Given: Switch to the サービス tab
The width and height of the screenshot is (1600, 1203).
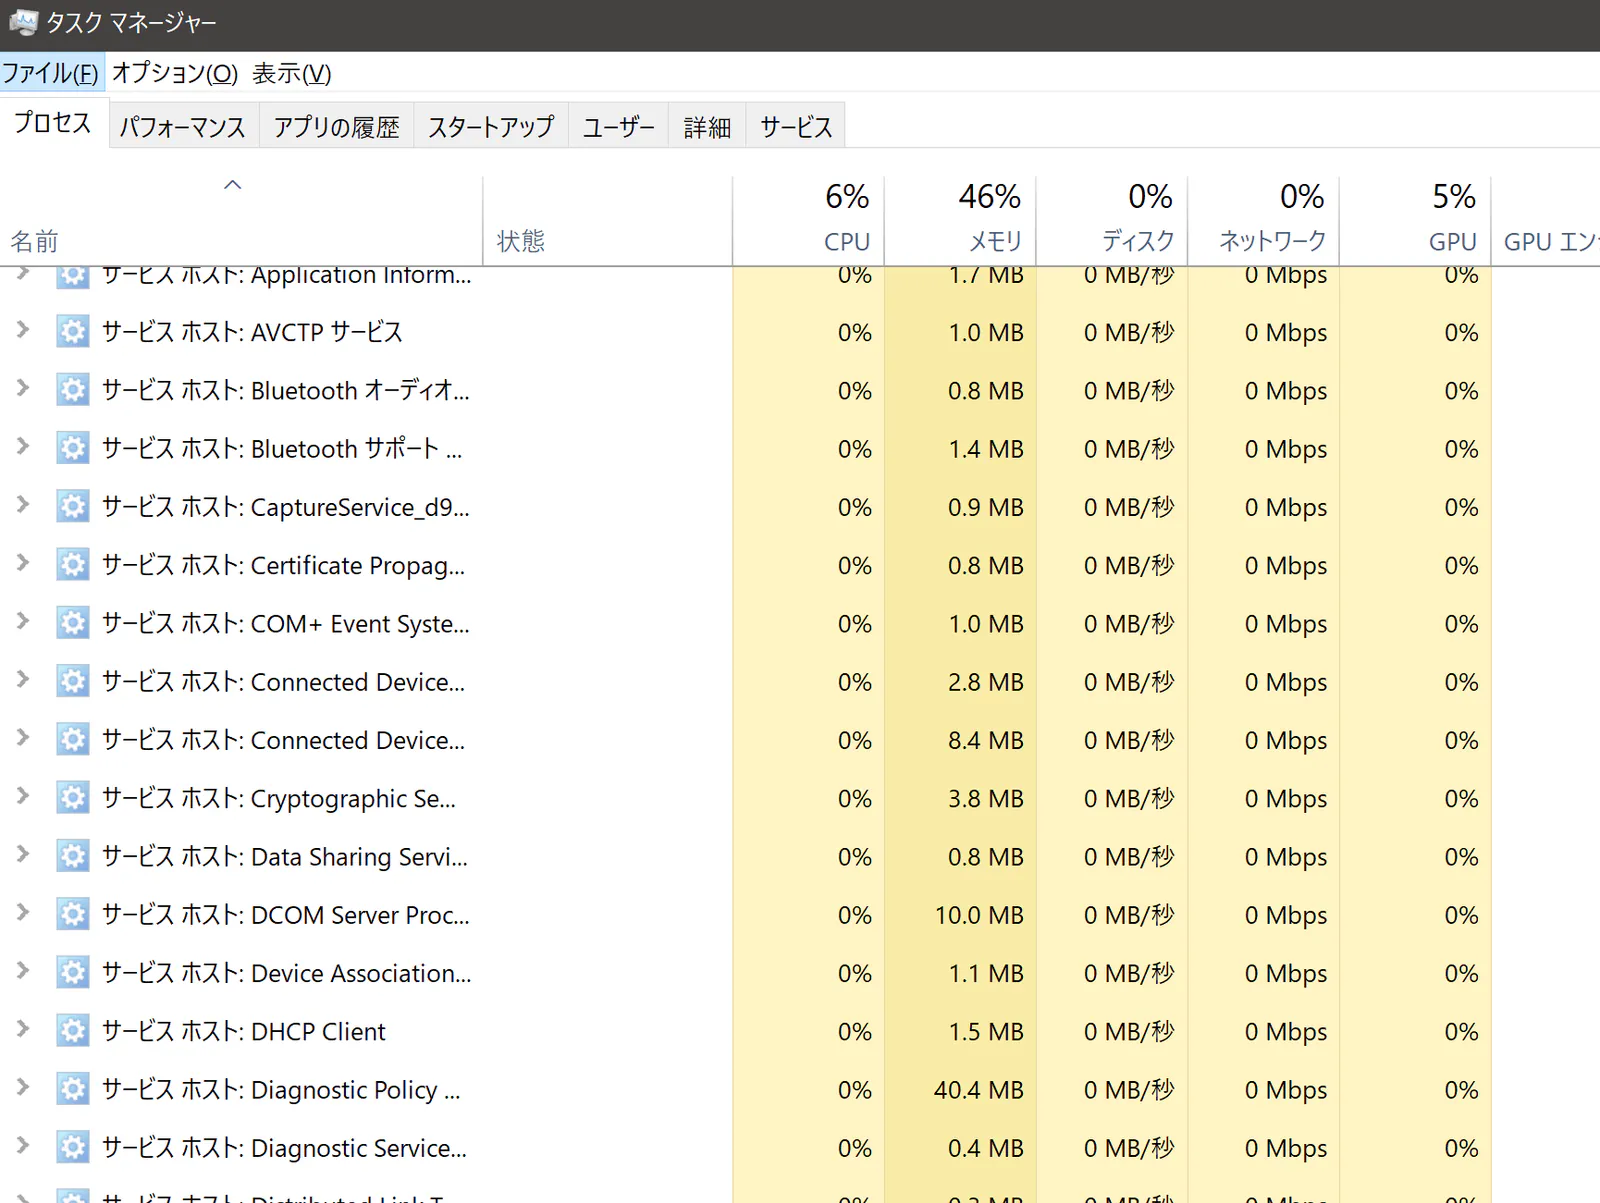Looking at the screenshot, I should 796,127.
